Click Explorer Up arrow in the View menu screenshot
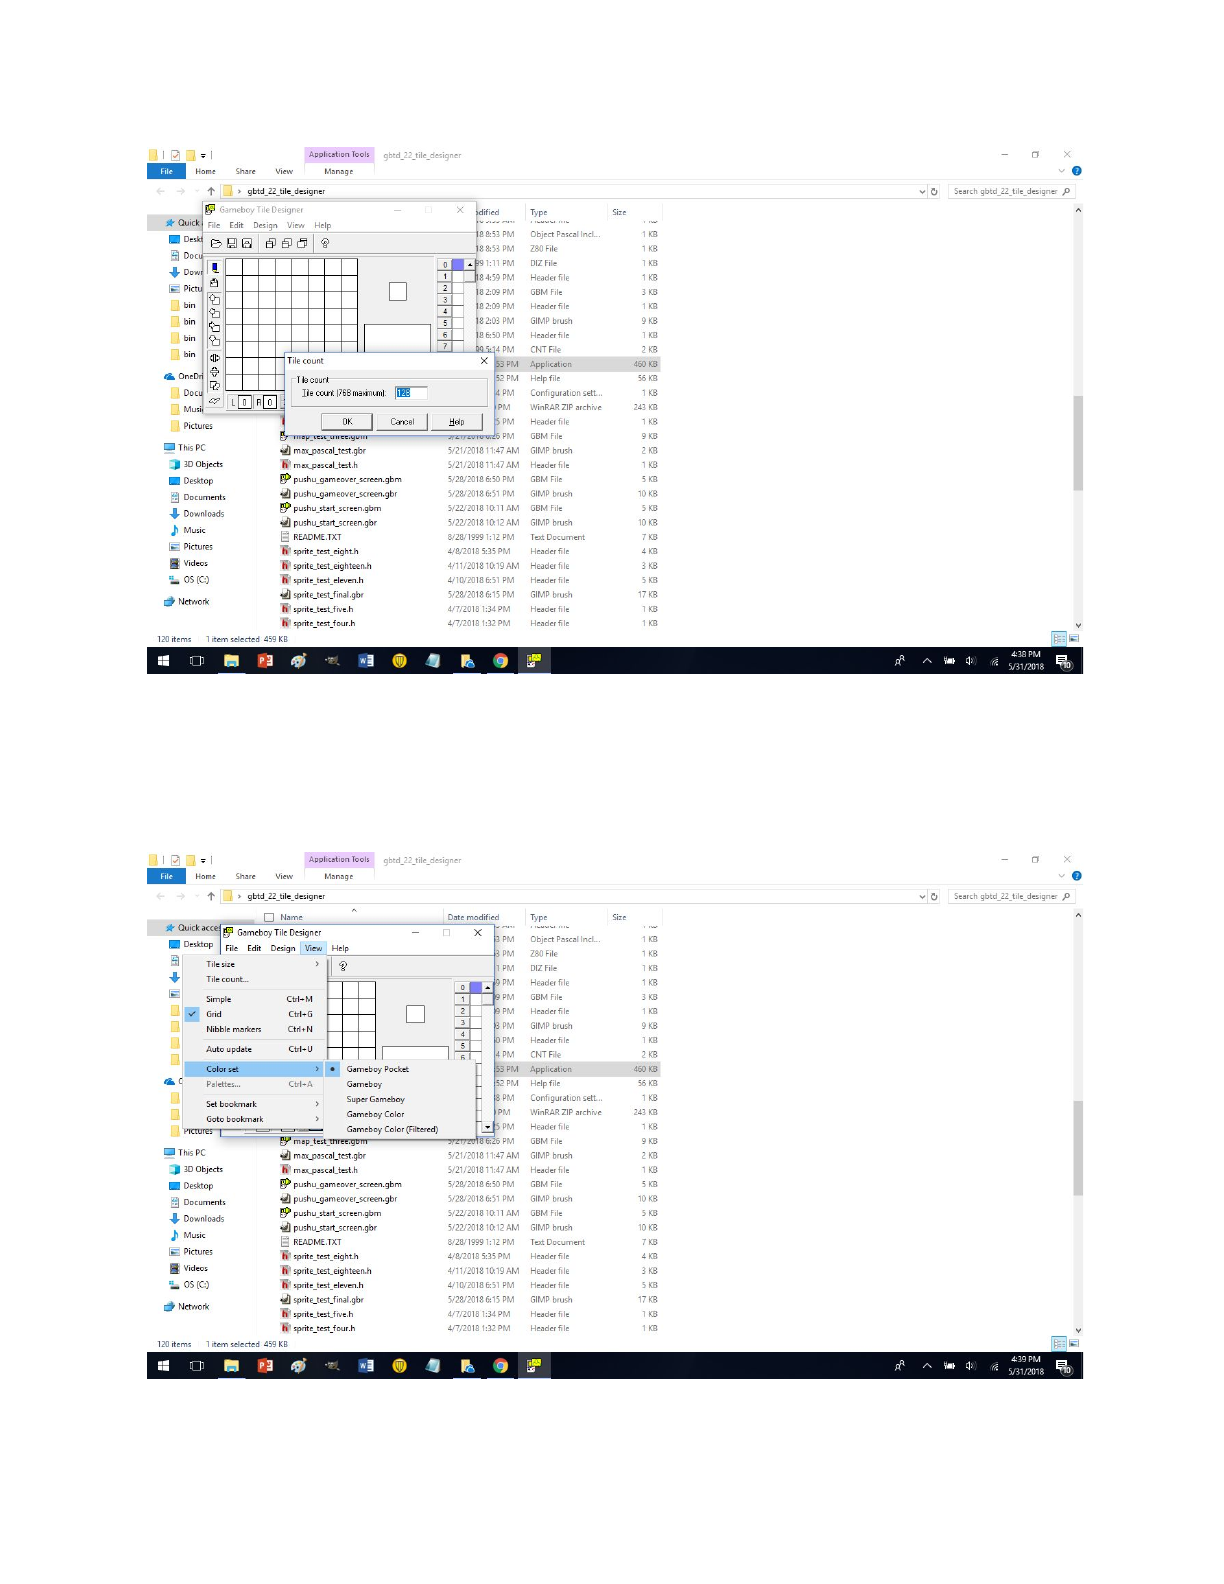Image resolution: width=1224 pixels, height=1584 pixels. pos(211,896)
